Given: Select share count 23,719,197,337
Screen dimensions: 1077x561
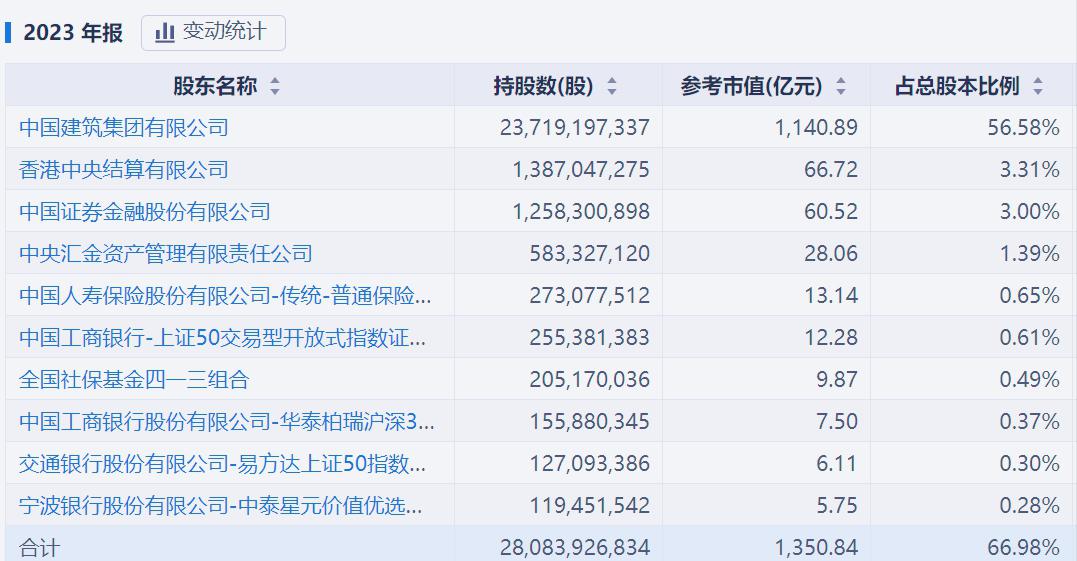Looking at the screenshot, I should 575,128.
